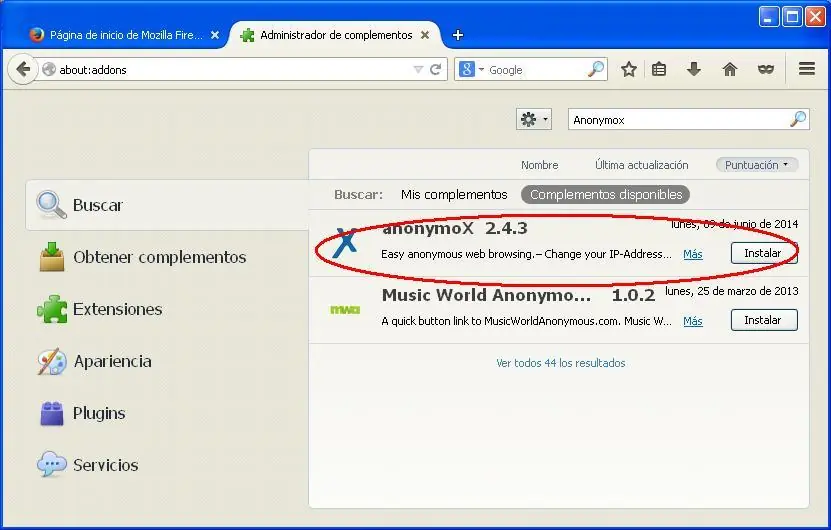Select Complementos disponibles filter
Screen dimensions: 831x530
click(x=605, y=195)
